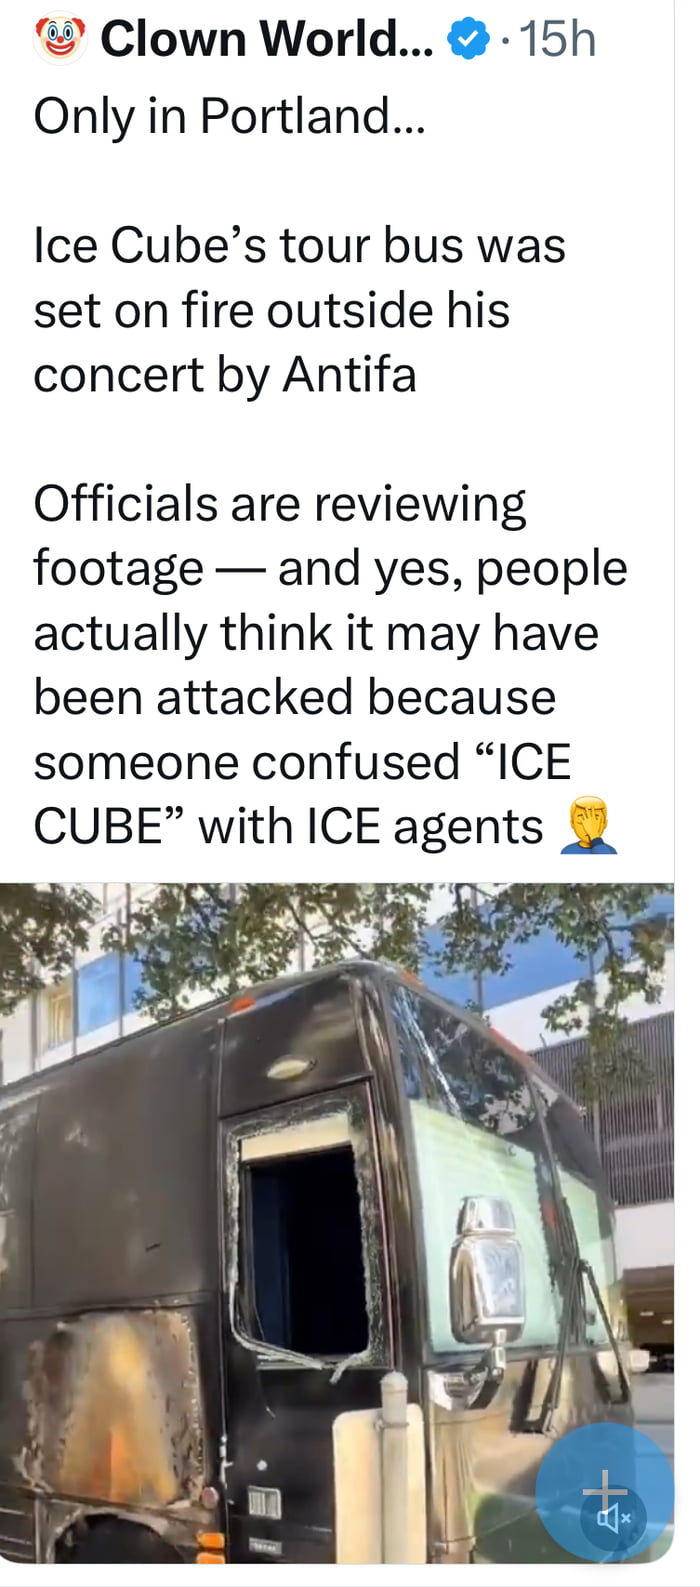Click the "Officials are reviewing footage" paragraph
The width and height of the screenshot is (700, 1587).
[x=330, y=665]
